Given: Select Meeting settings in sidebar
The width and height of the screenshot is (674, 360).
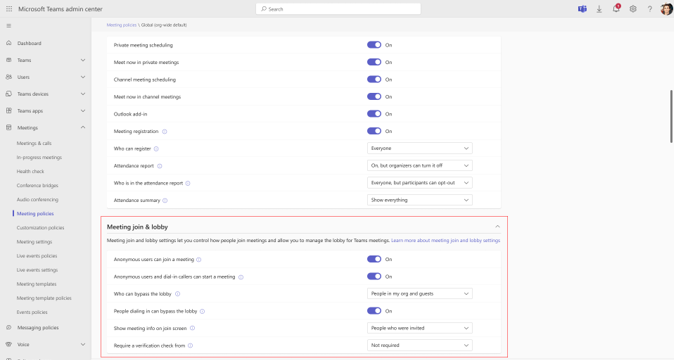Looking at the screenshot, I should pos(34,242).
